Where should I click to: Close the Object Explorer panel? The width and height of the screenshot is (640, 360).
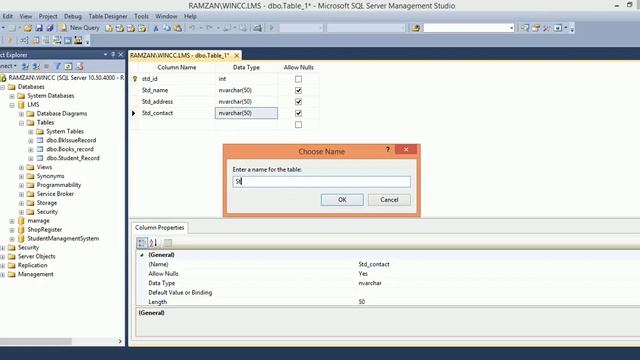pyautogui.click(x=121, y=54)
